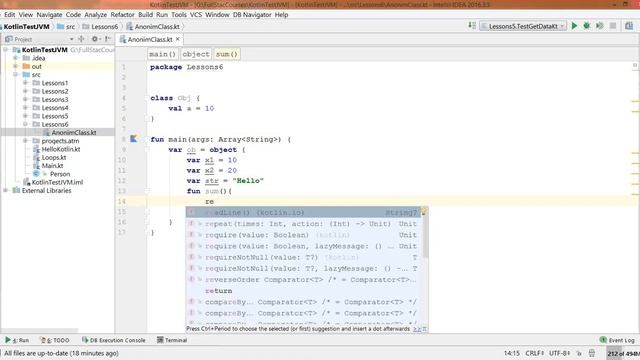Click the memory indicator in status bar
The image size is (640, 360).
pyautogui.click(x=623, y=353)
